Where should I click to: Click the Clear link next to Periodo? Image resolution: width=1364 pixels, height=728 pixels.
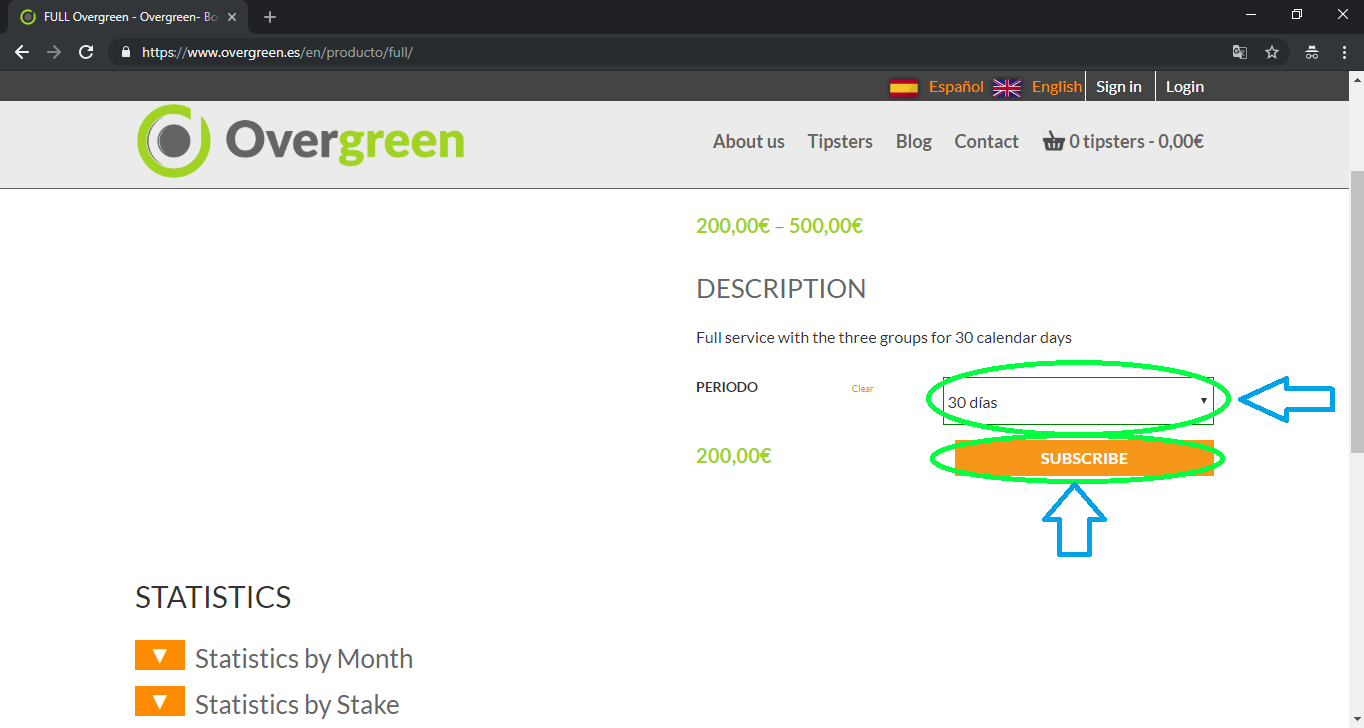[x=862, y=389]
